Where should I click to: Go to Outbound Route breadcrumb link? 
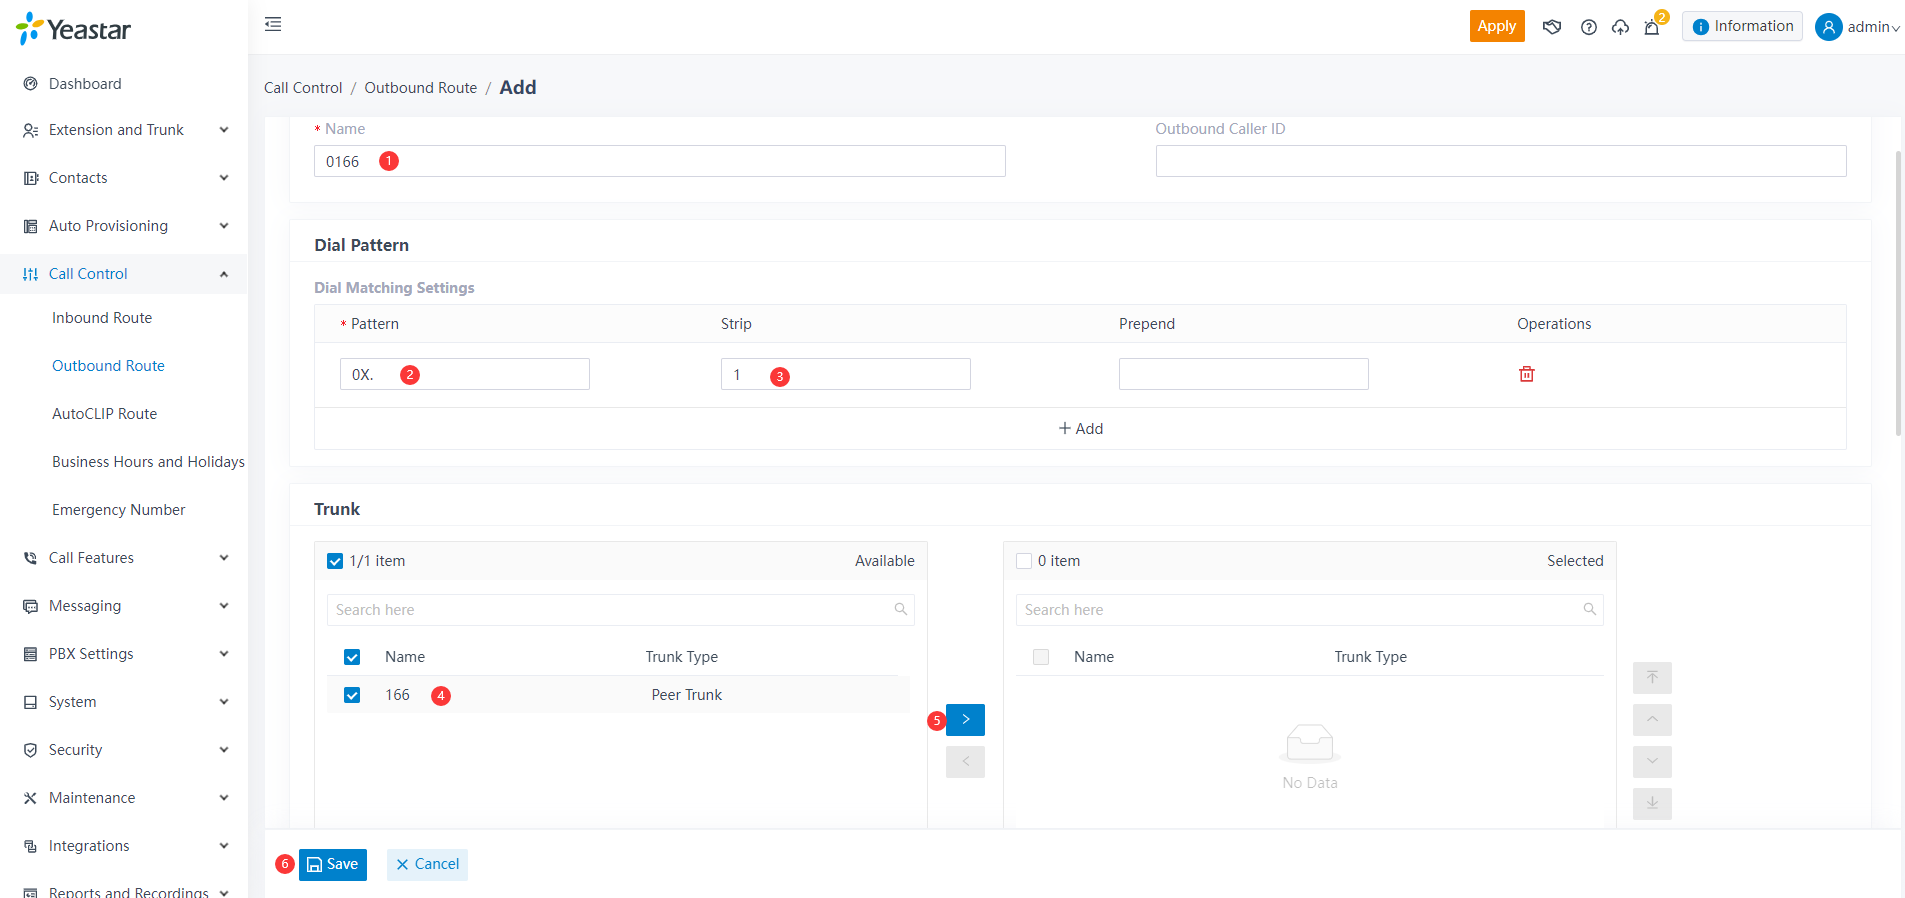[421, 88]
